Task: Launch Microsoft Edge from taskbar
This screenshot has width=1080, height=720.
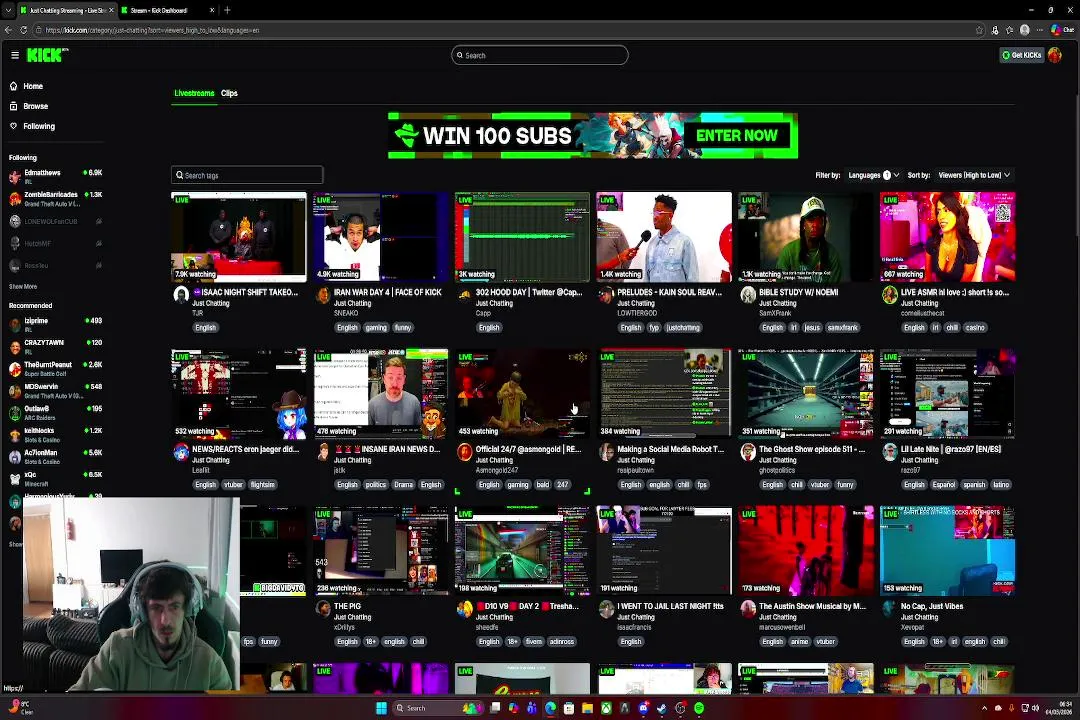Action: [x=550, y=708]
